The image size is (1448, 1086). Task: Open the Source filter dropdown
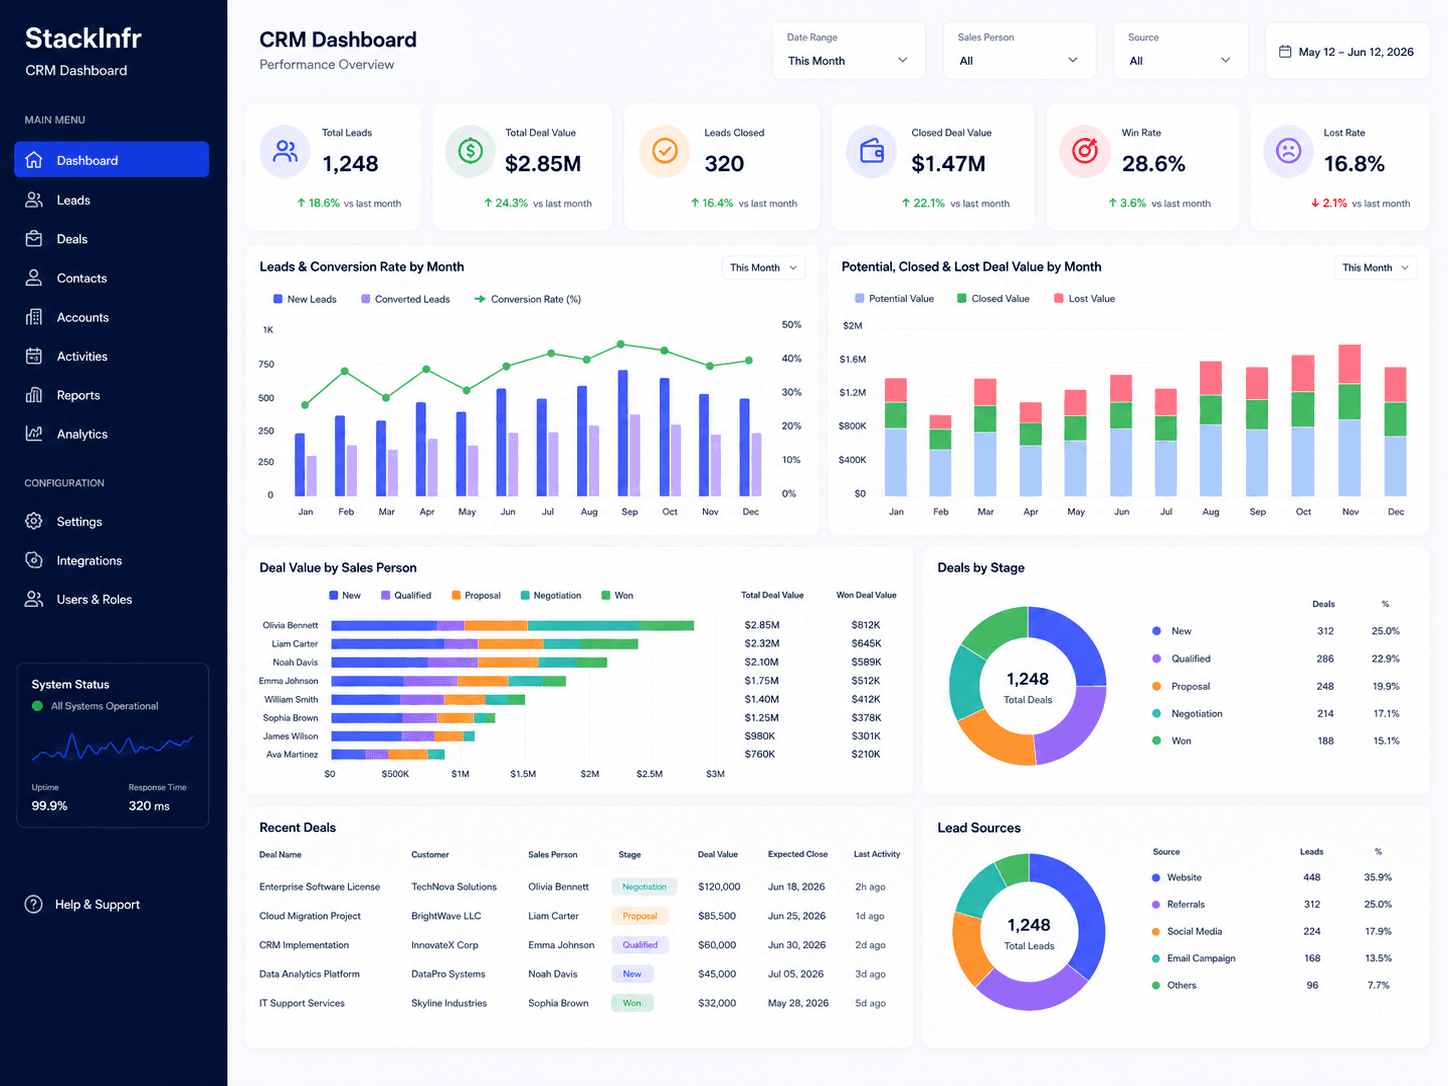[x=1181, y=51]
